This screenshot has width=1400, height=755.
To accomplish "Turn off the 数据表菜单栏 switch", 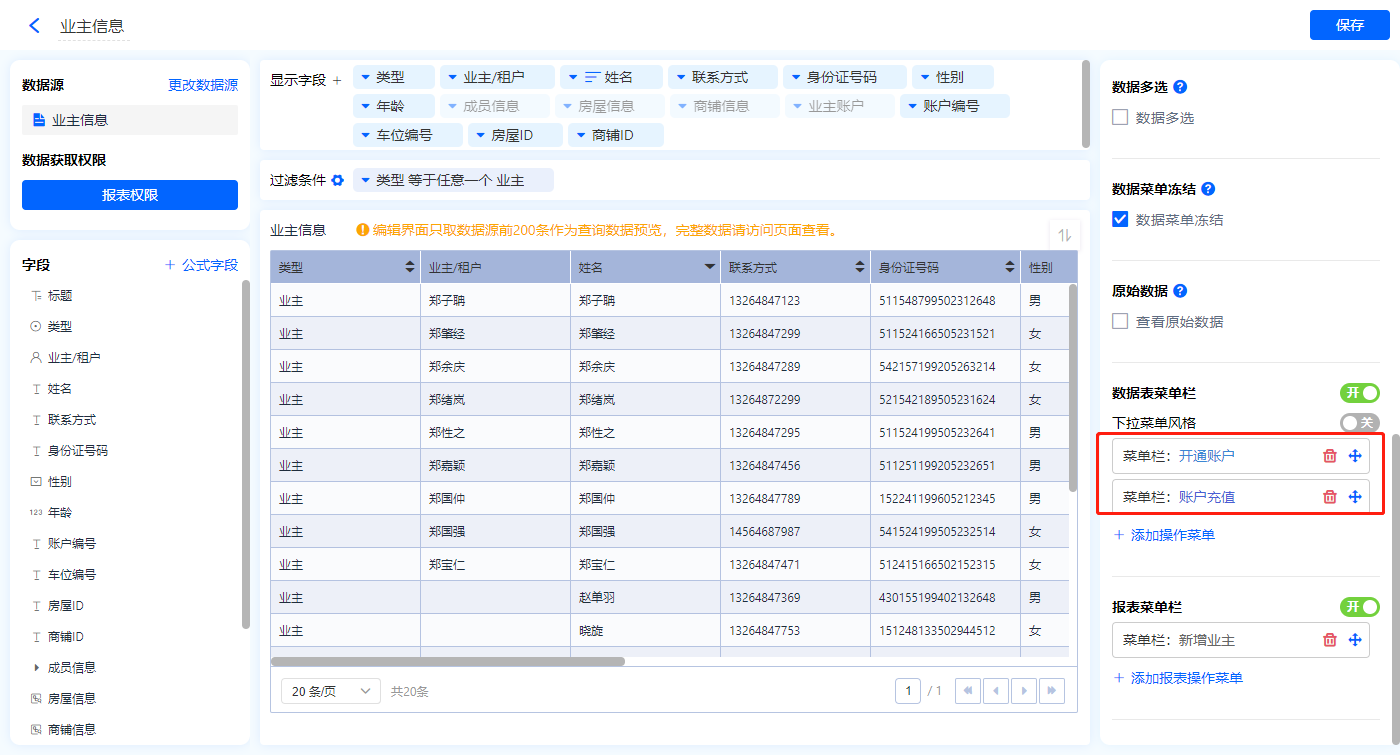I will click(x=1359, y=393).
